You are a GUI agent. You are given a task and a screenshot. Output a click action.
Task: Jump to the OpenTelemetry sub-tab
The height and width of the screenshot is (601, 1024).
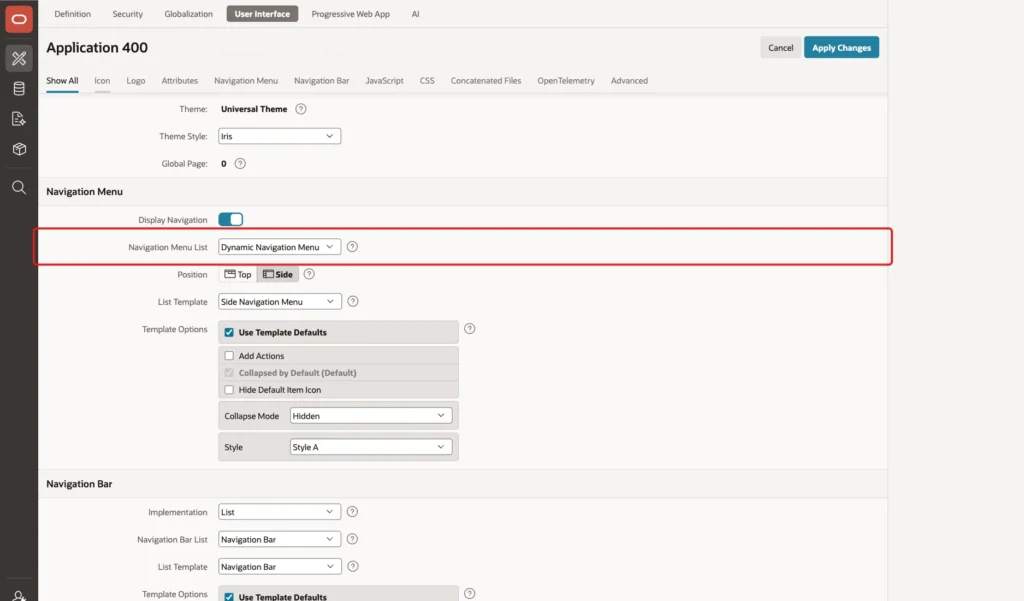[x=566, y=81]
